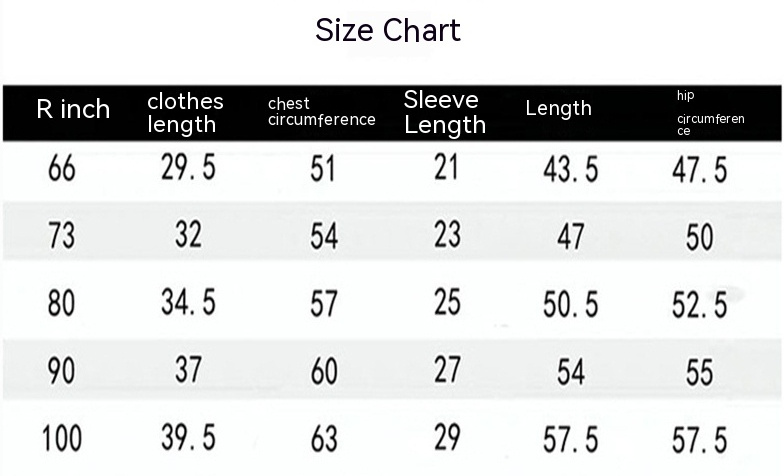The image size is (784, 476).
Task: Click the length value 50.5
Action: pos(570,304)
